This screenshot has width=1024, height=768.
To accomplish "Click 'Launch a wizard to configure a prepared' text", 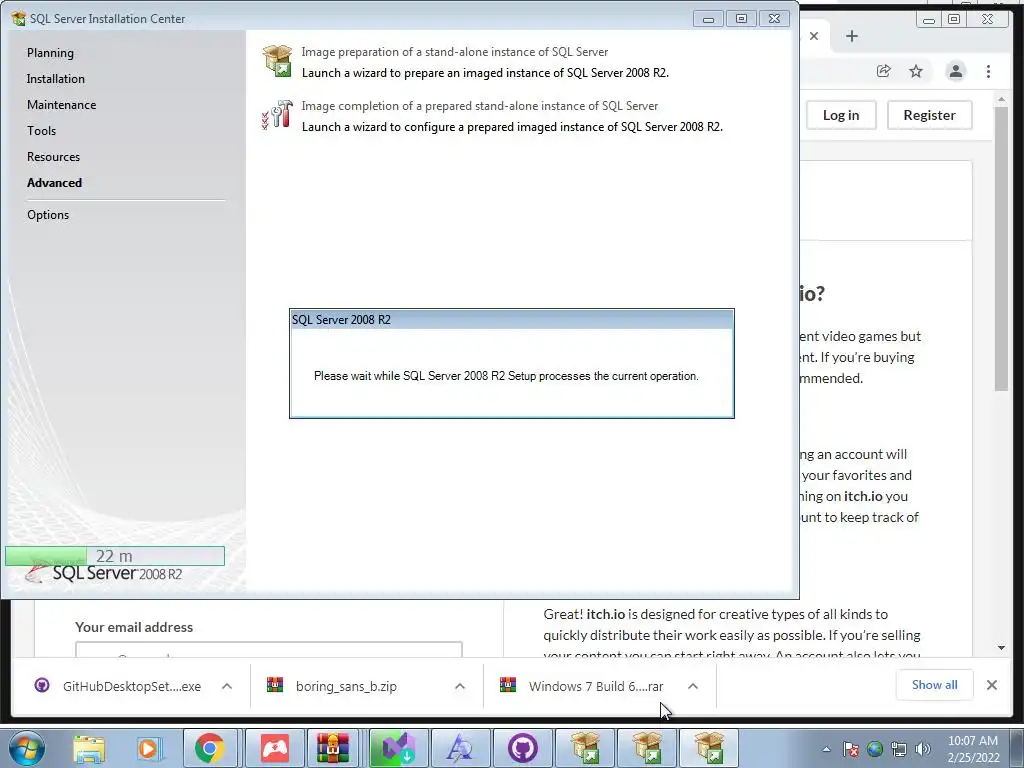I will point(512,127).
